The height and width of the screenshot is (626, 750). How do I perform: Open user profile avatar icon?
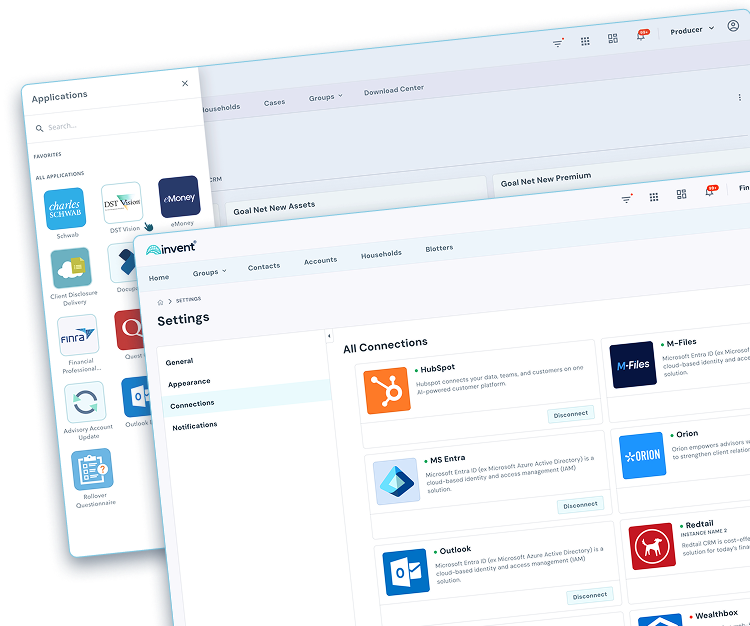733,27
